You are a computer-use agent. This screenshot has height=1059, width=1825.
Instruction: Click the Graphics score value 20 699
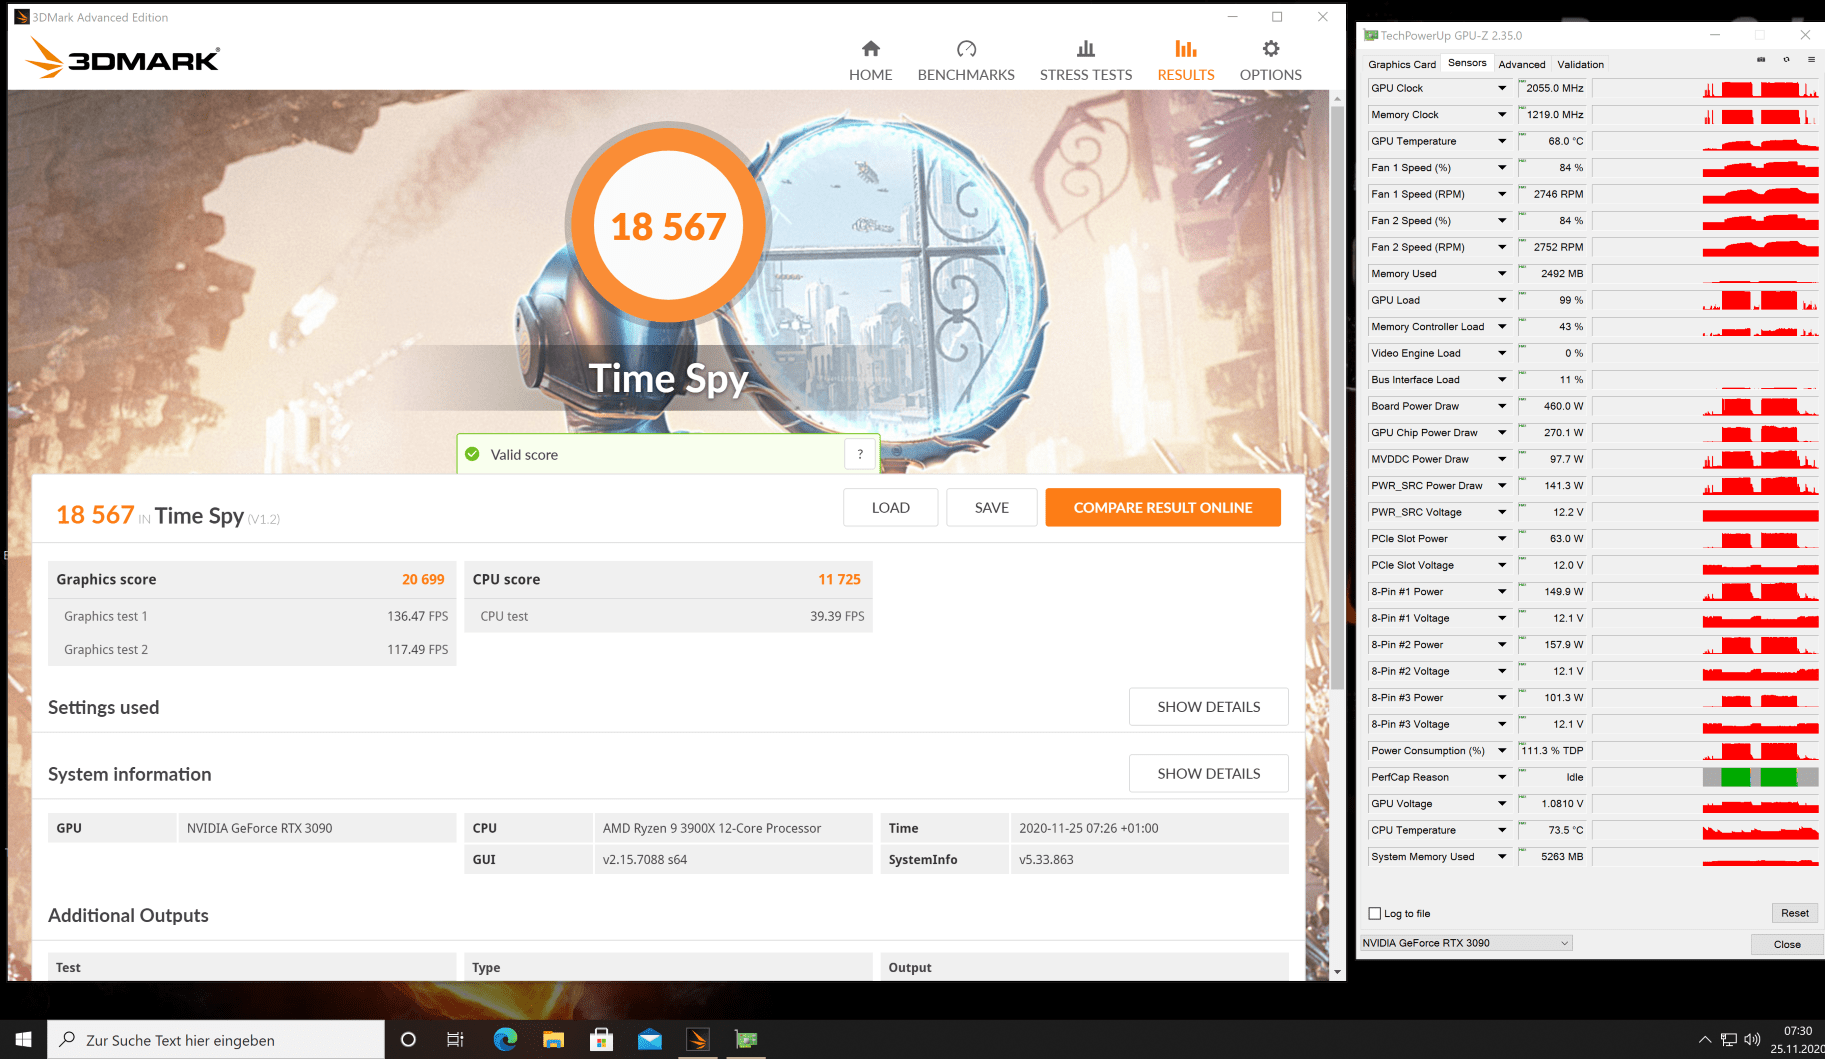click(423, 580)
